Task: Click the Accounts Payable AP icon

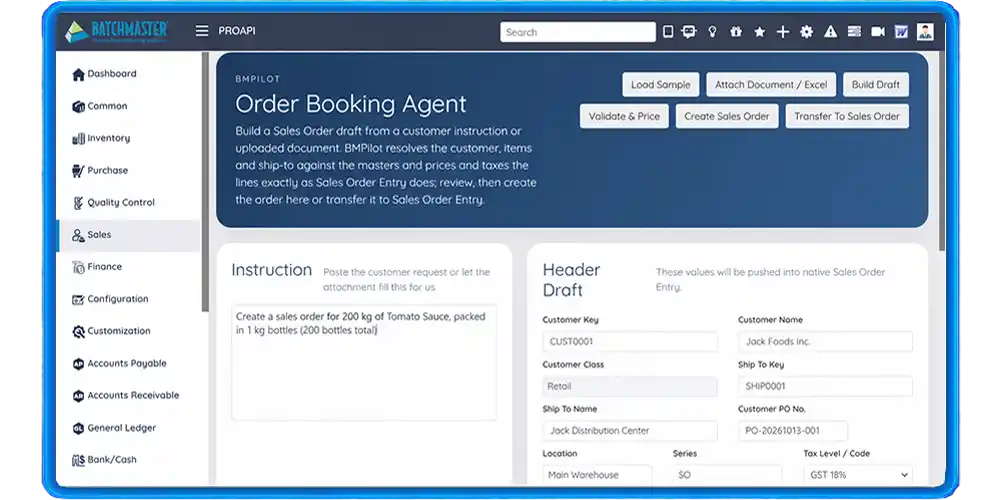Action: [78, 364]
